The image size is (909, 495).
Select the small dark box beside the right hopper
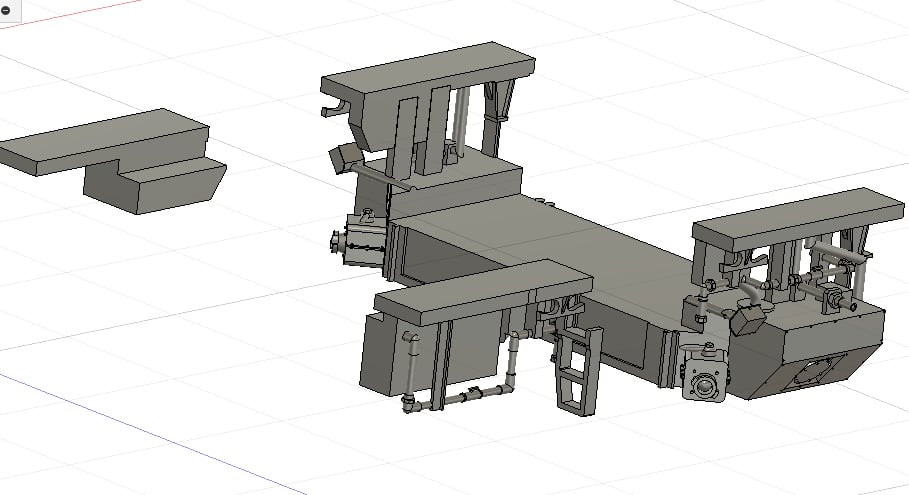coord(748,320)
